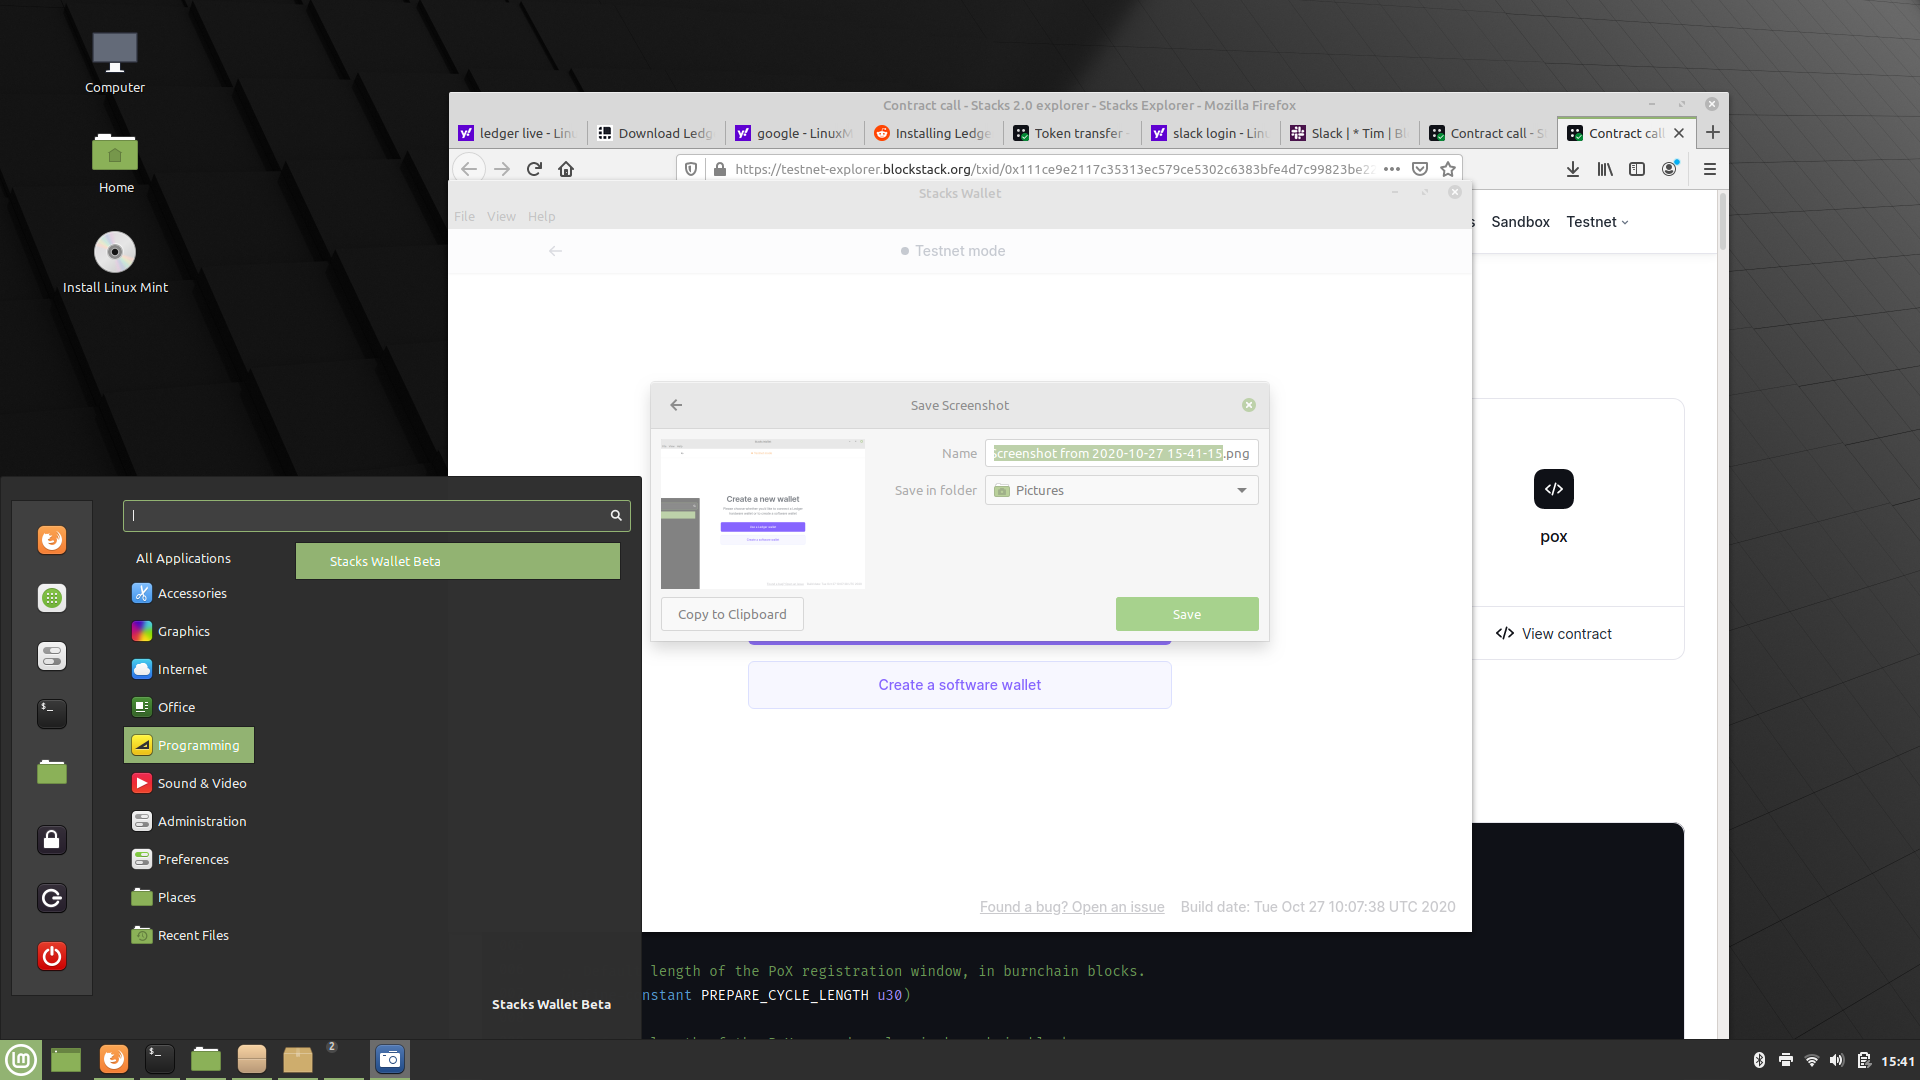Click Create a software wallet button
This screenshot has height=1080, width=1920.
pos(960,685)
